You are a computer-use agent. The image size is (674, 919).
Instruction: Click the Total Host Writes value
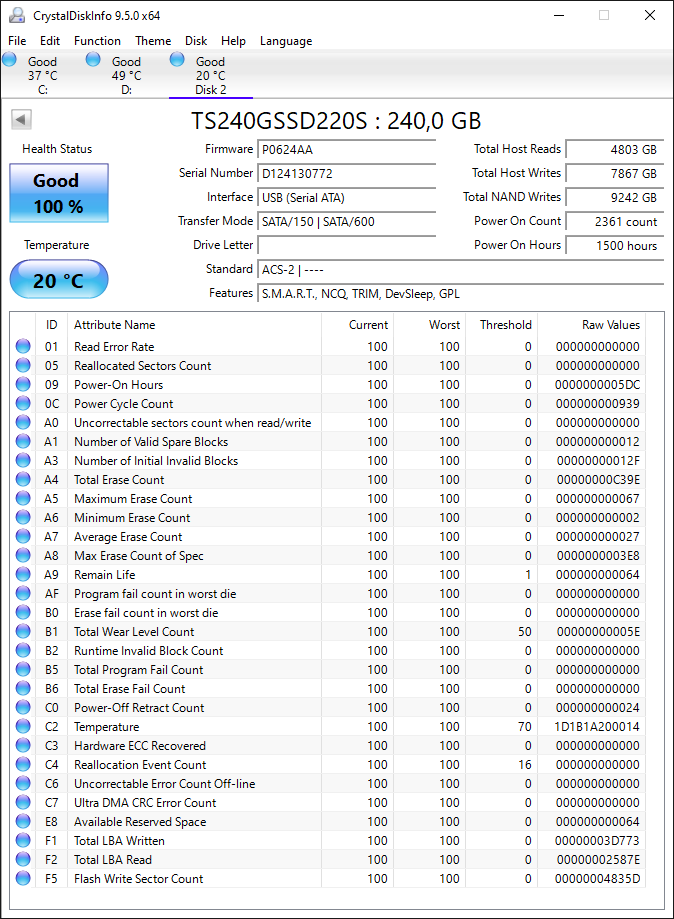[615, 173]
